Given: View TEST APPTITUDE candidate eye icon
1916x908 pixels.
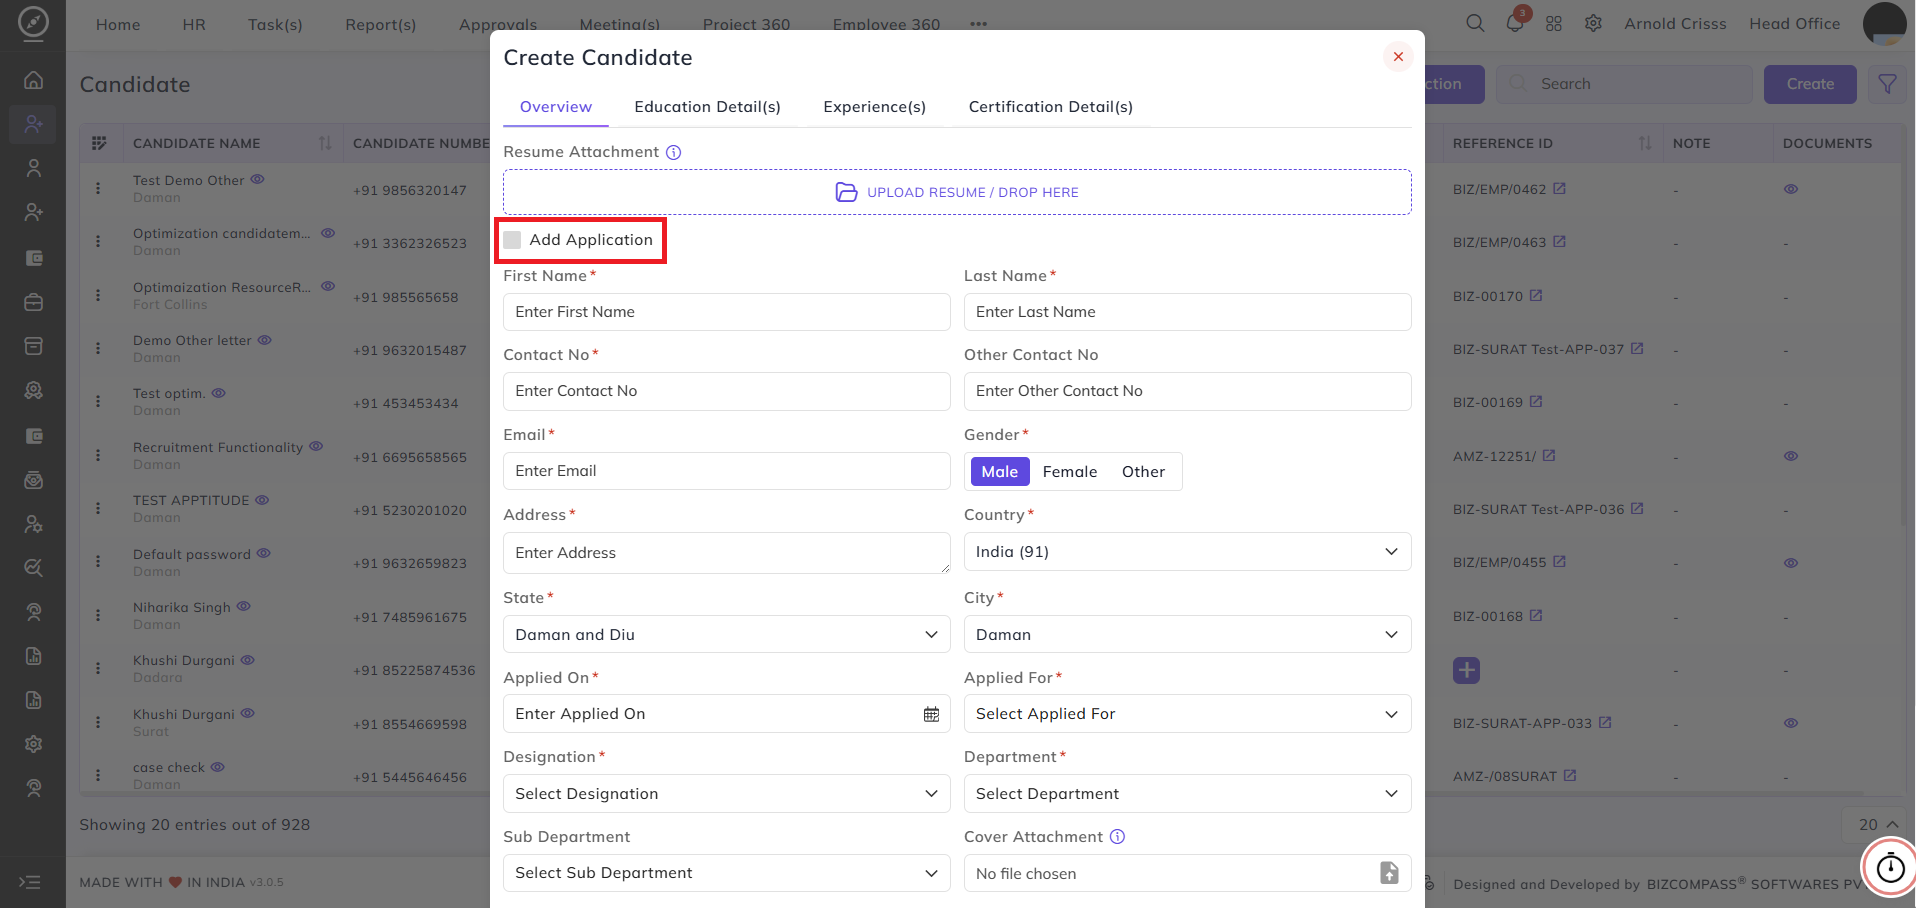Looking at the screenshot, I should [262, 500].
